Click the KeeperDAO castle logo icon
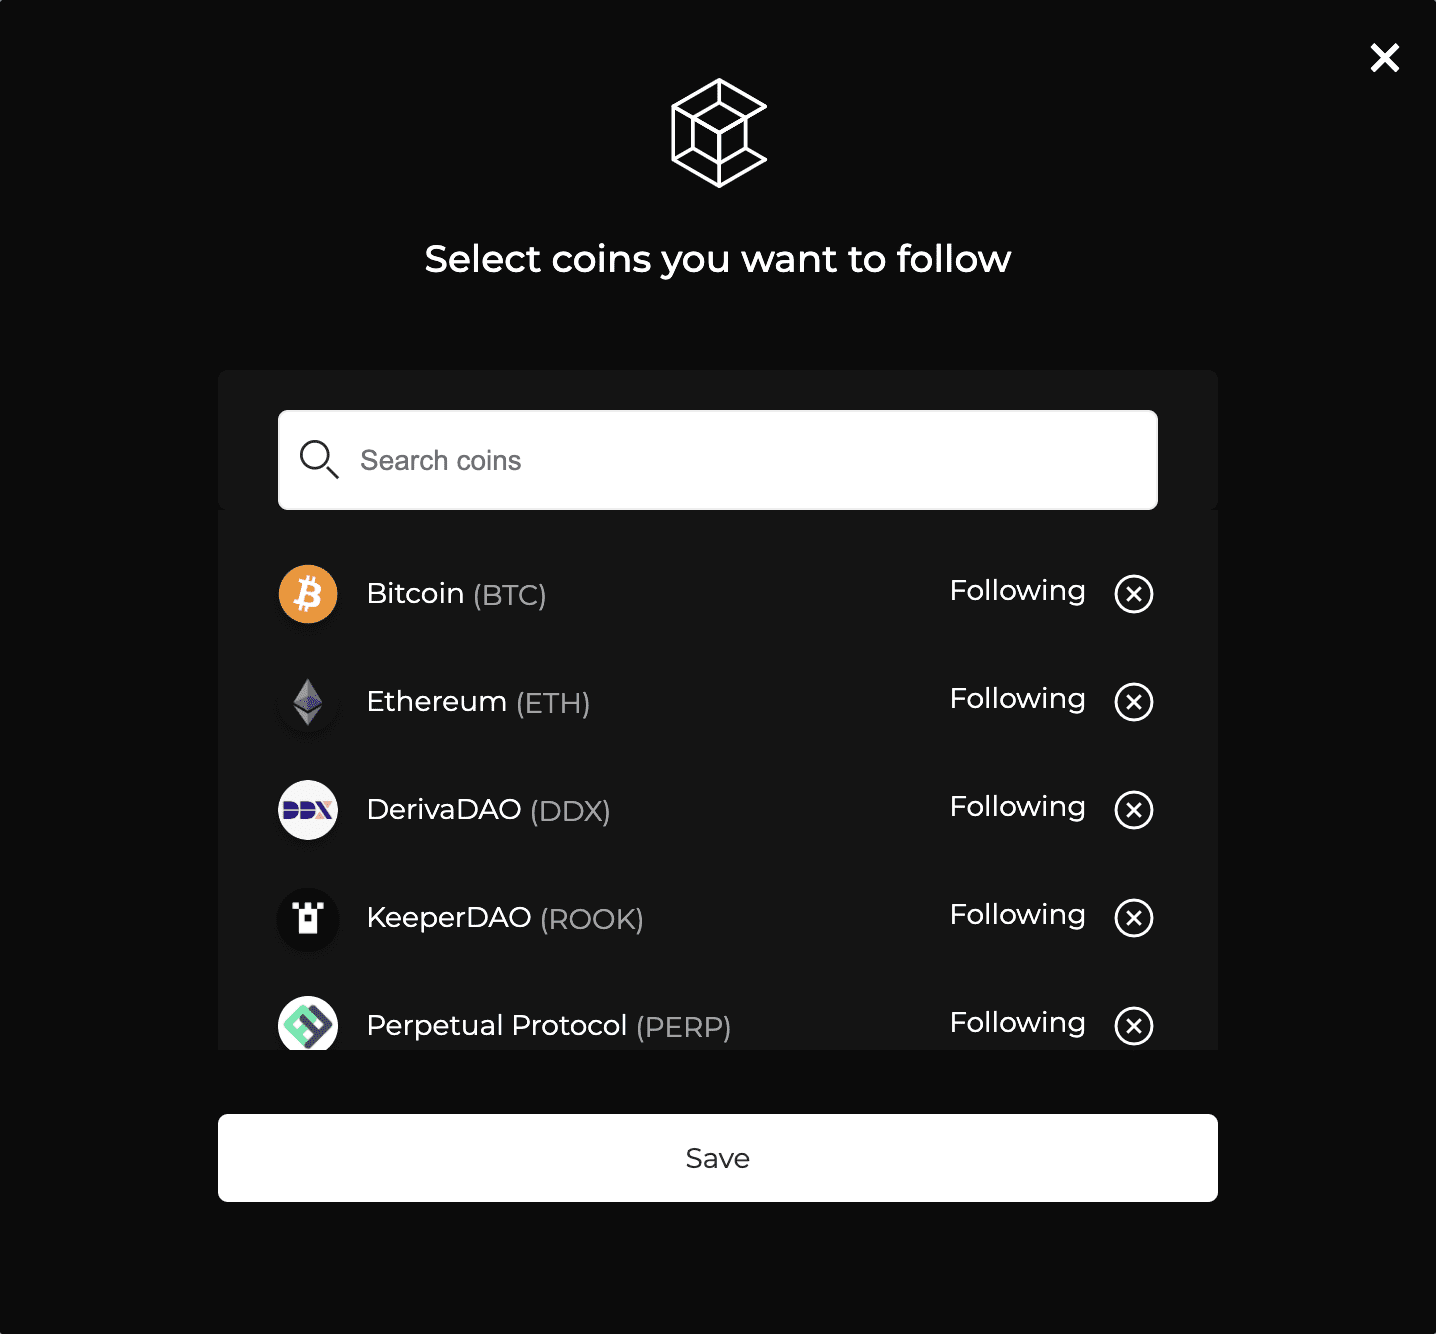The width and height of the screenshot is (1436, 1334). pos(308,918)
